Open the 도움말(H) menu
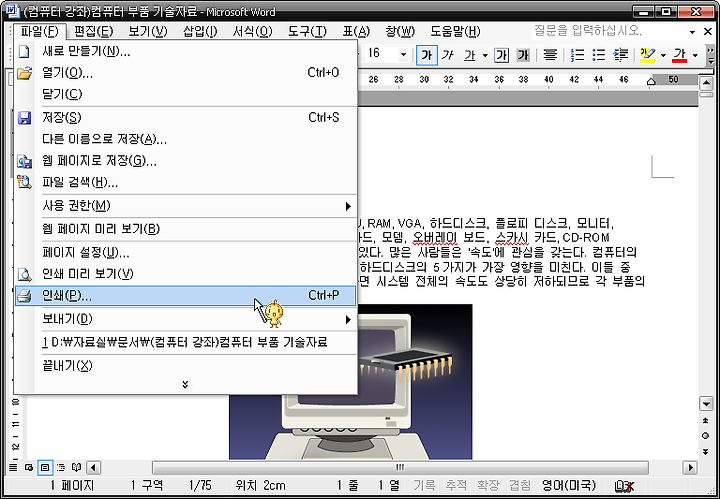Viewport: 720px width, 499px height. pos(455,31)
